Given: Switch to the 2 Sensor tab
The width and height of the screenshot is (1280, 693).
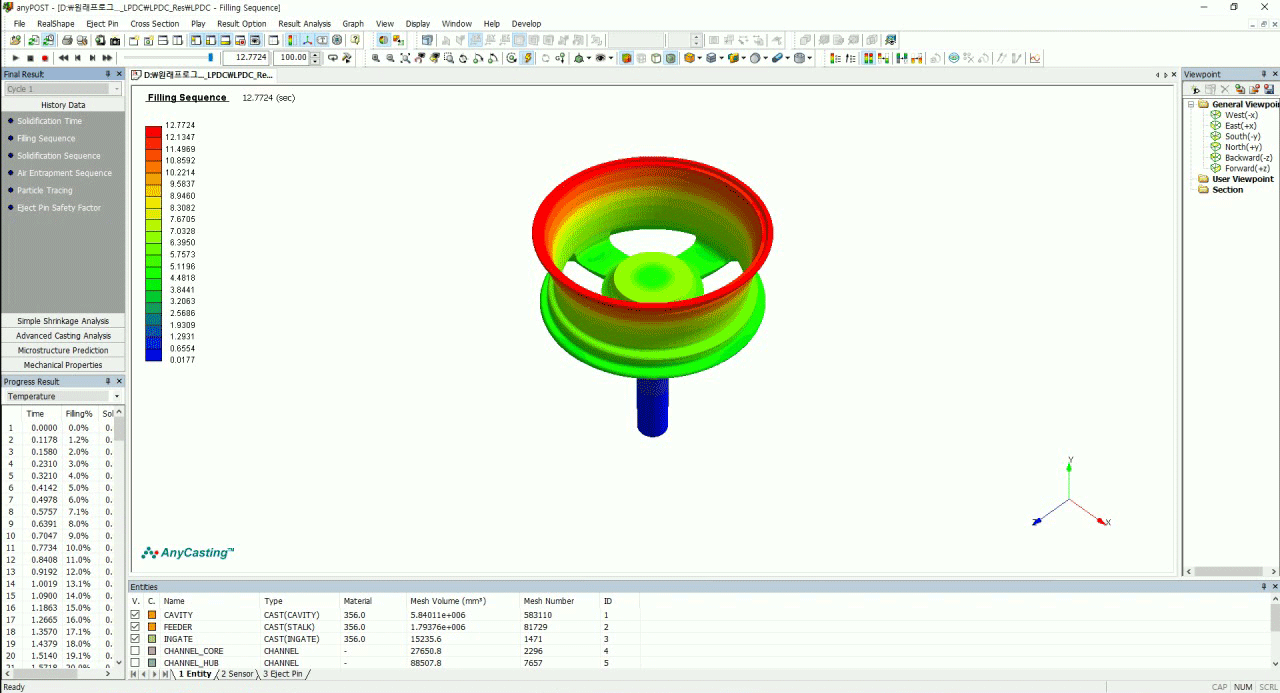Looking at the screenshot, I should 237,675.
